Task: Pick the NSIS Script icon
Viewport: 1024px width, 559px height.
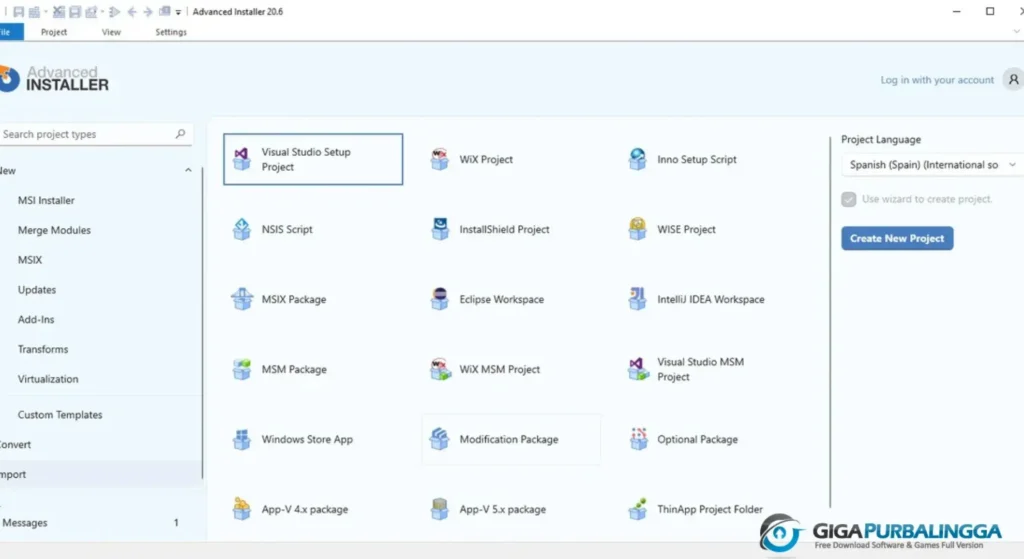Action: point(242,229)
